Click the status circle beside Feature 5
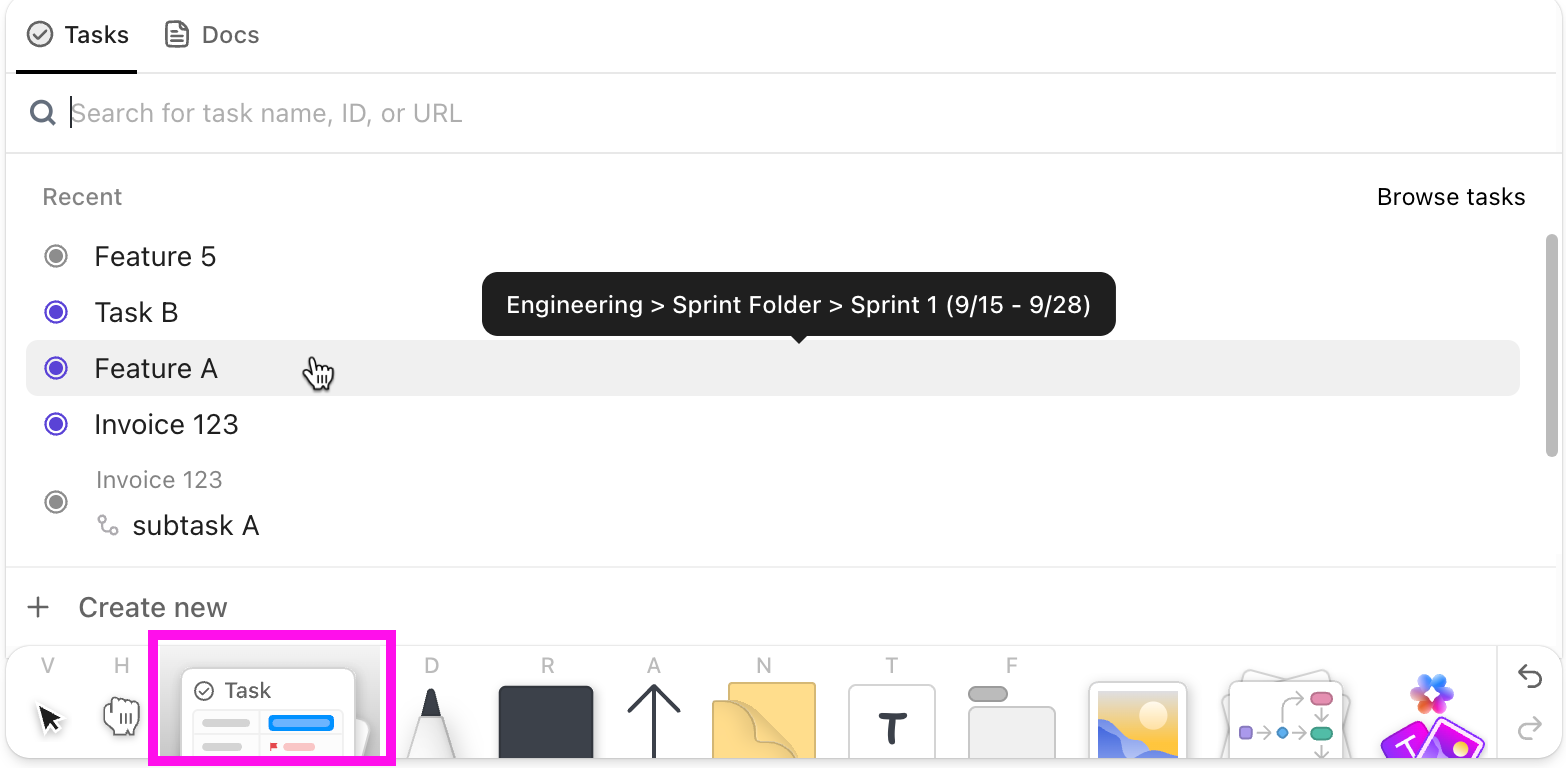The image size is (1566, 768). click(x=56, y=256)
